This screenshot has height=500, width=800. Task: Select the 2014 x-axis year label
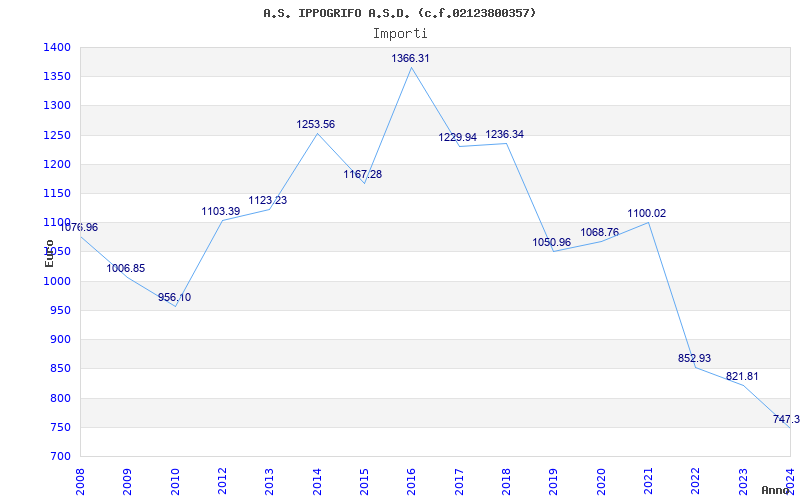coord(317,482)
